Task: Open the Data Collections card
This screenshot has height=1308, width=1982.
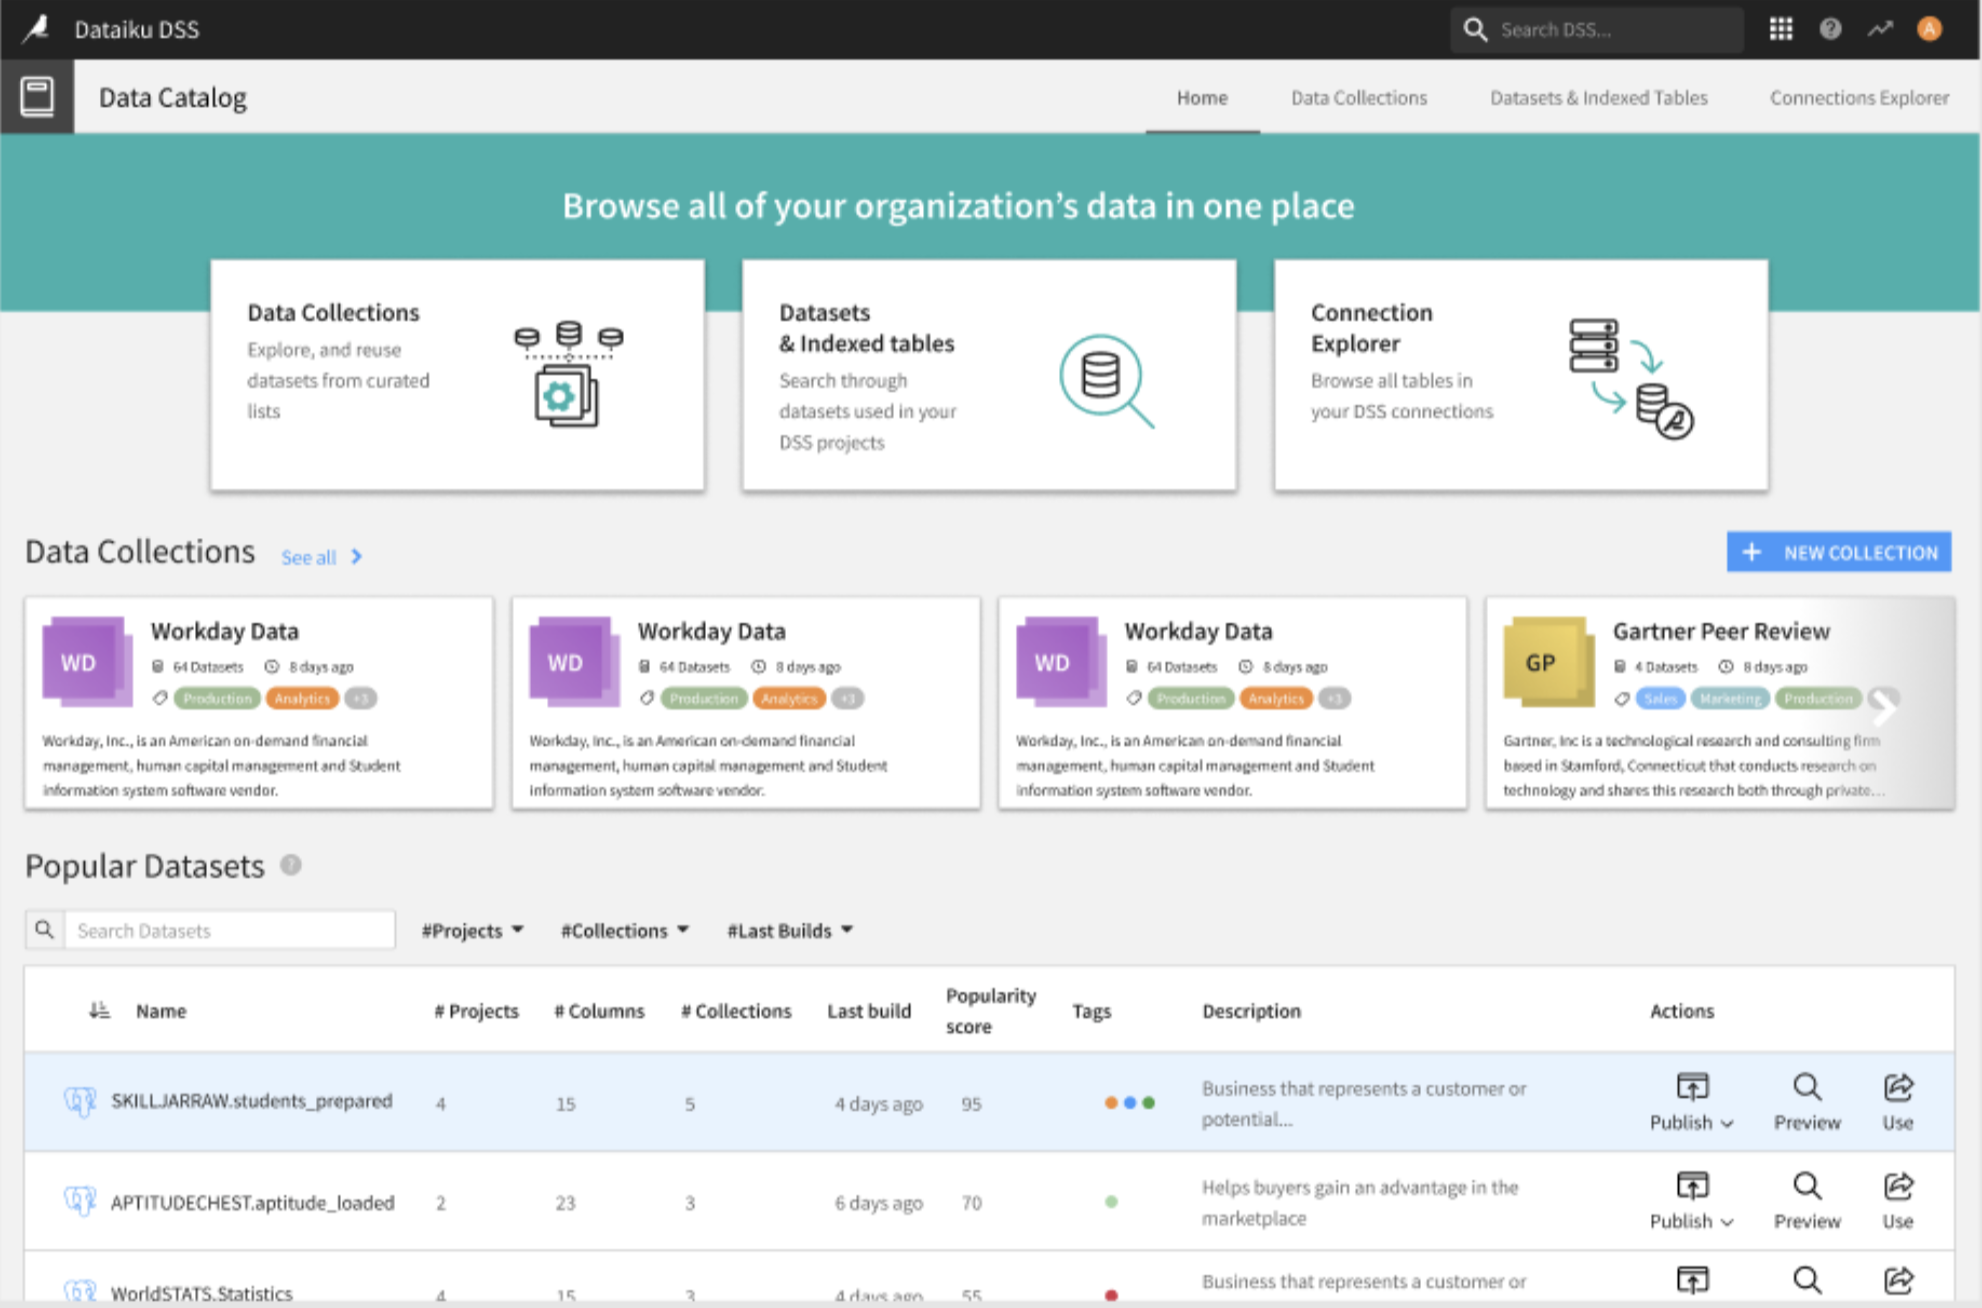Action: point(457,375)
